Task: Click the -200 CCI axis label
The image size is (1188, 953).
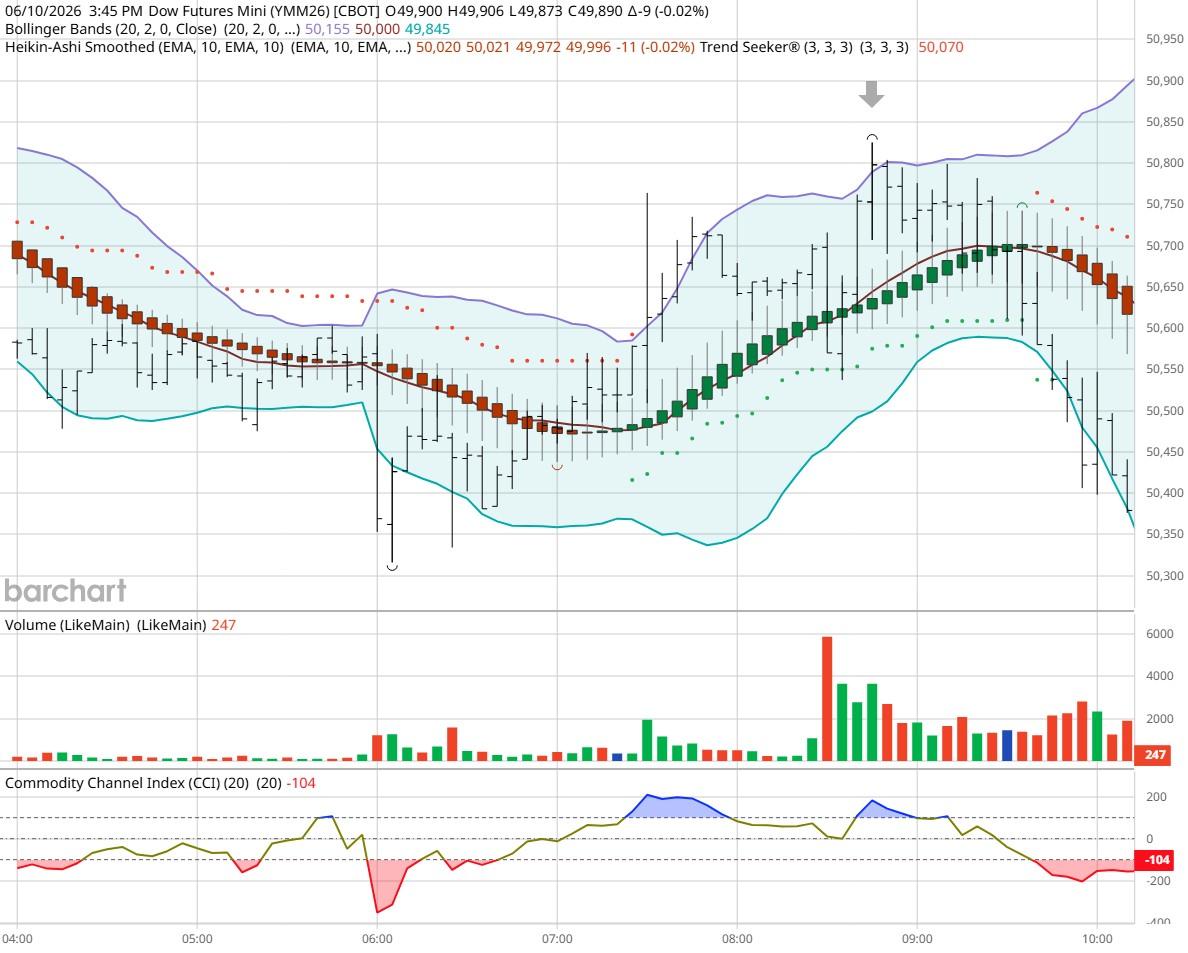Action: 1156,882
